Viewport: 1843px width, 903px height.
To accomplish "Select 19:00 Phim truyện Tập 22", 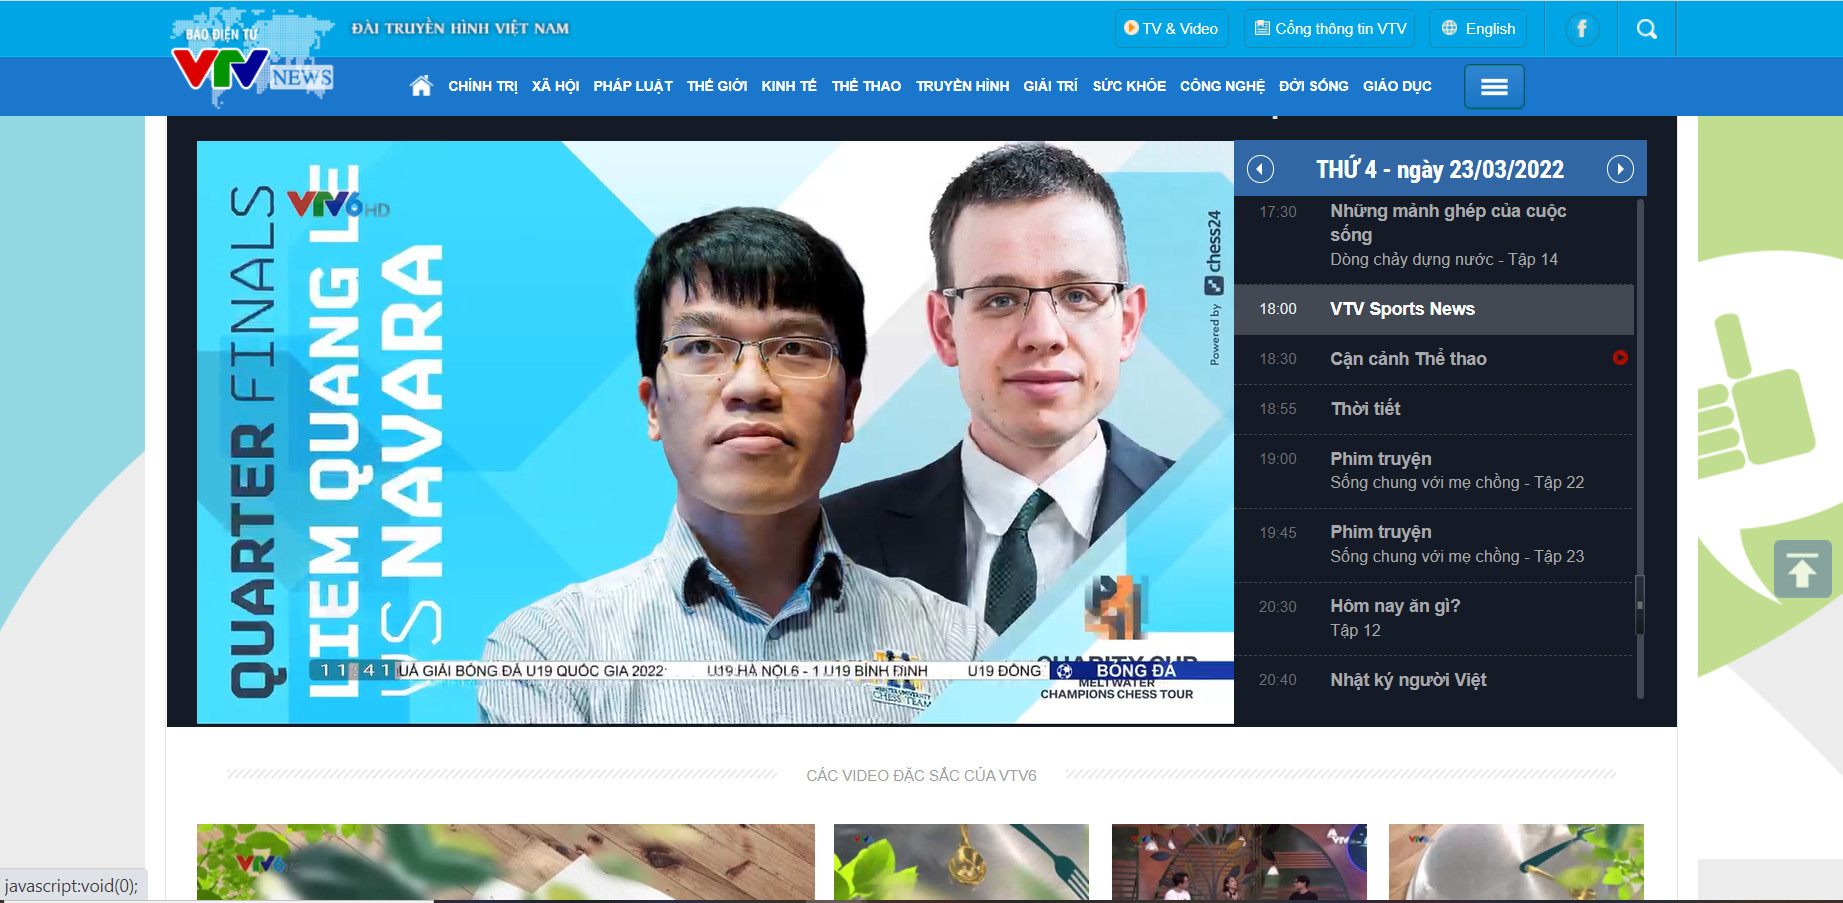I will (x=1434, y=471).
